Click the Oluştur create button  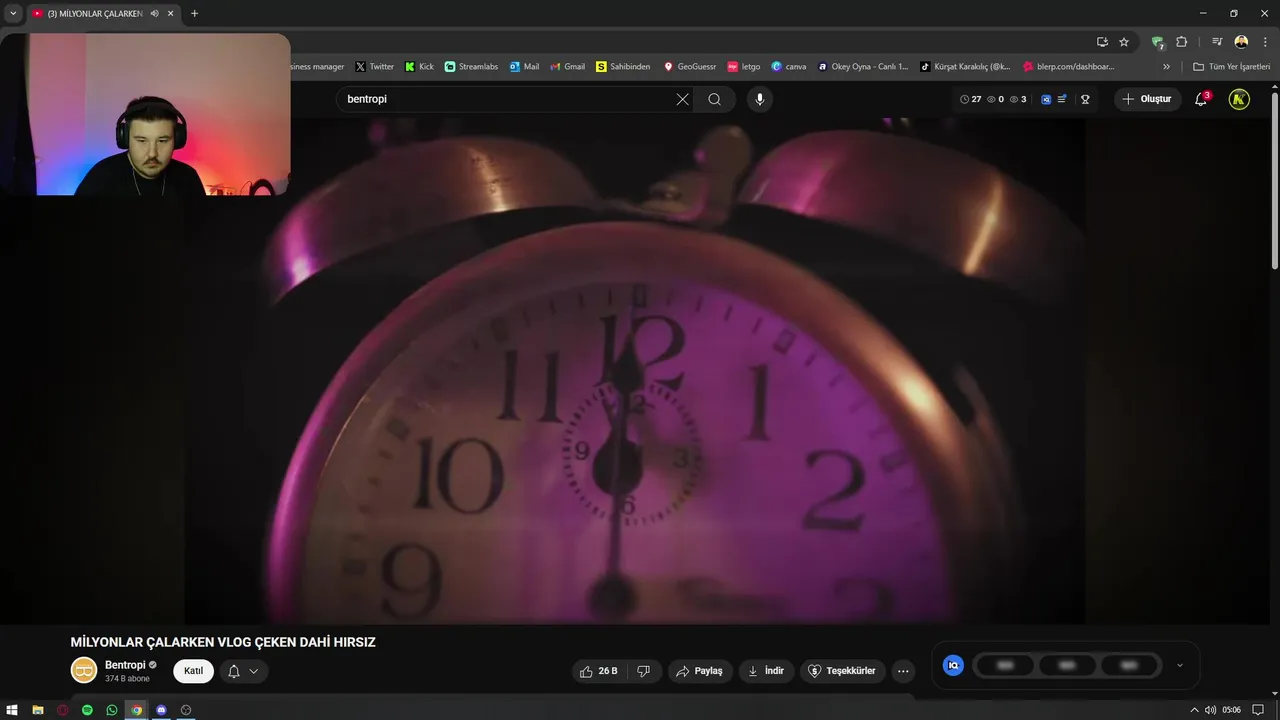click(1147, 99)
